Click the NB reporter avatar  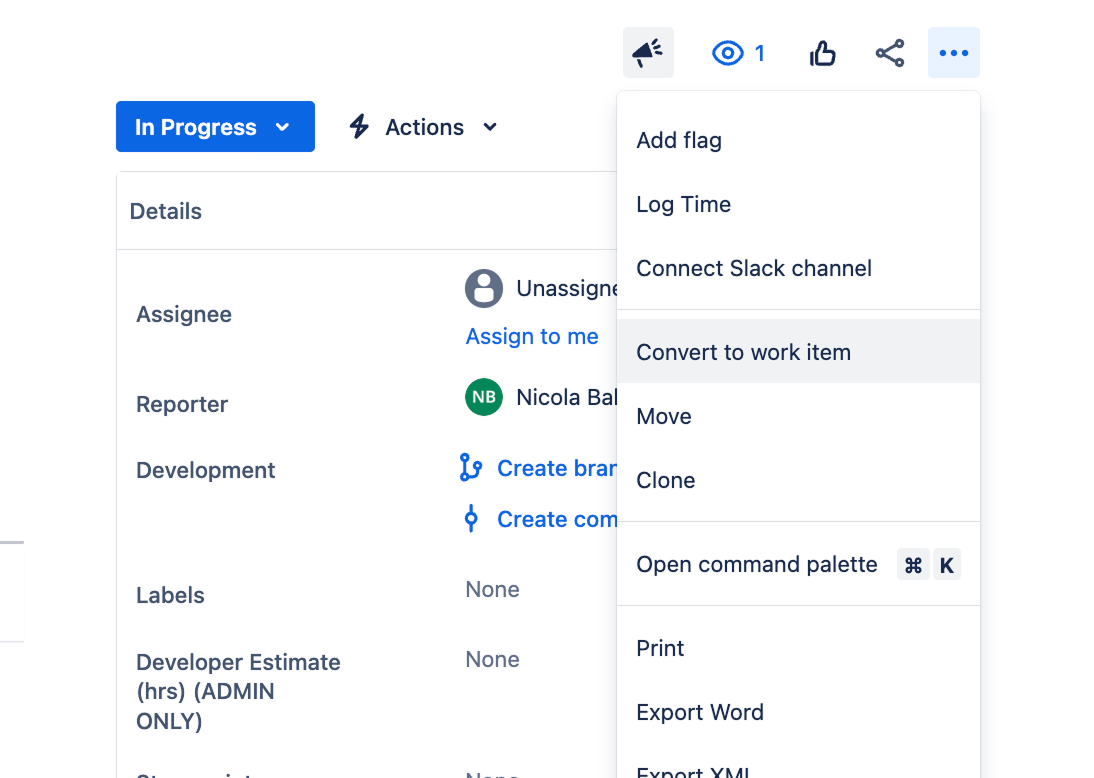tap(484, 397)
